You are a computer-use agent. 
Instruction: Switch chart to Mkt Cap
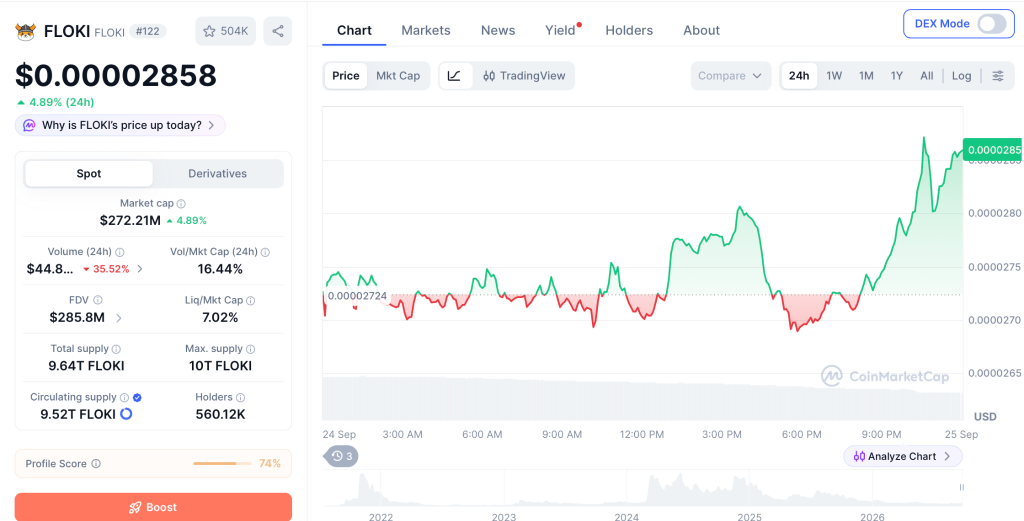click(398, 76)
